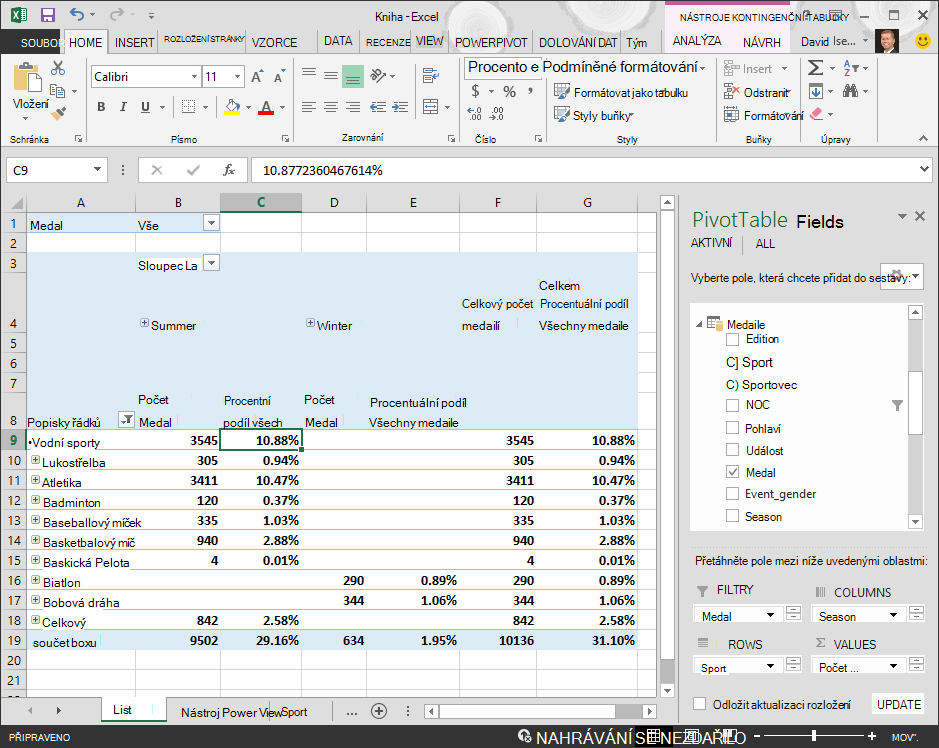The width and height of the screenshot is (939, 748).
Task: Apply underline formatting
Action: coord(145,107)
